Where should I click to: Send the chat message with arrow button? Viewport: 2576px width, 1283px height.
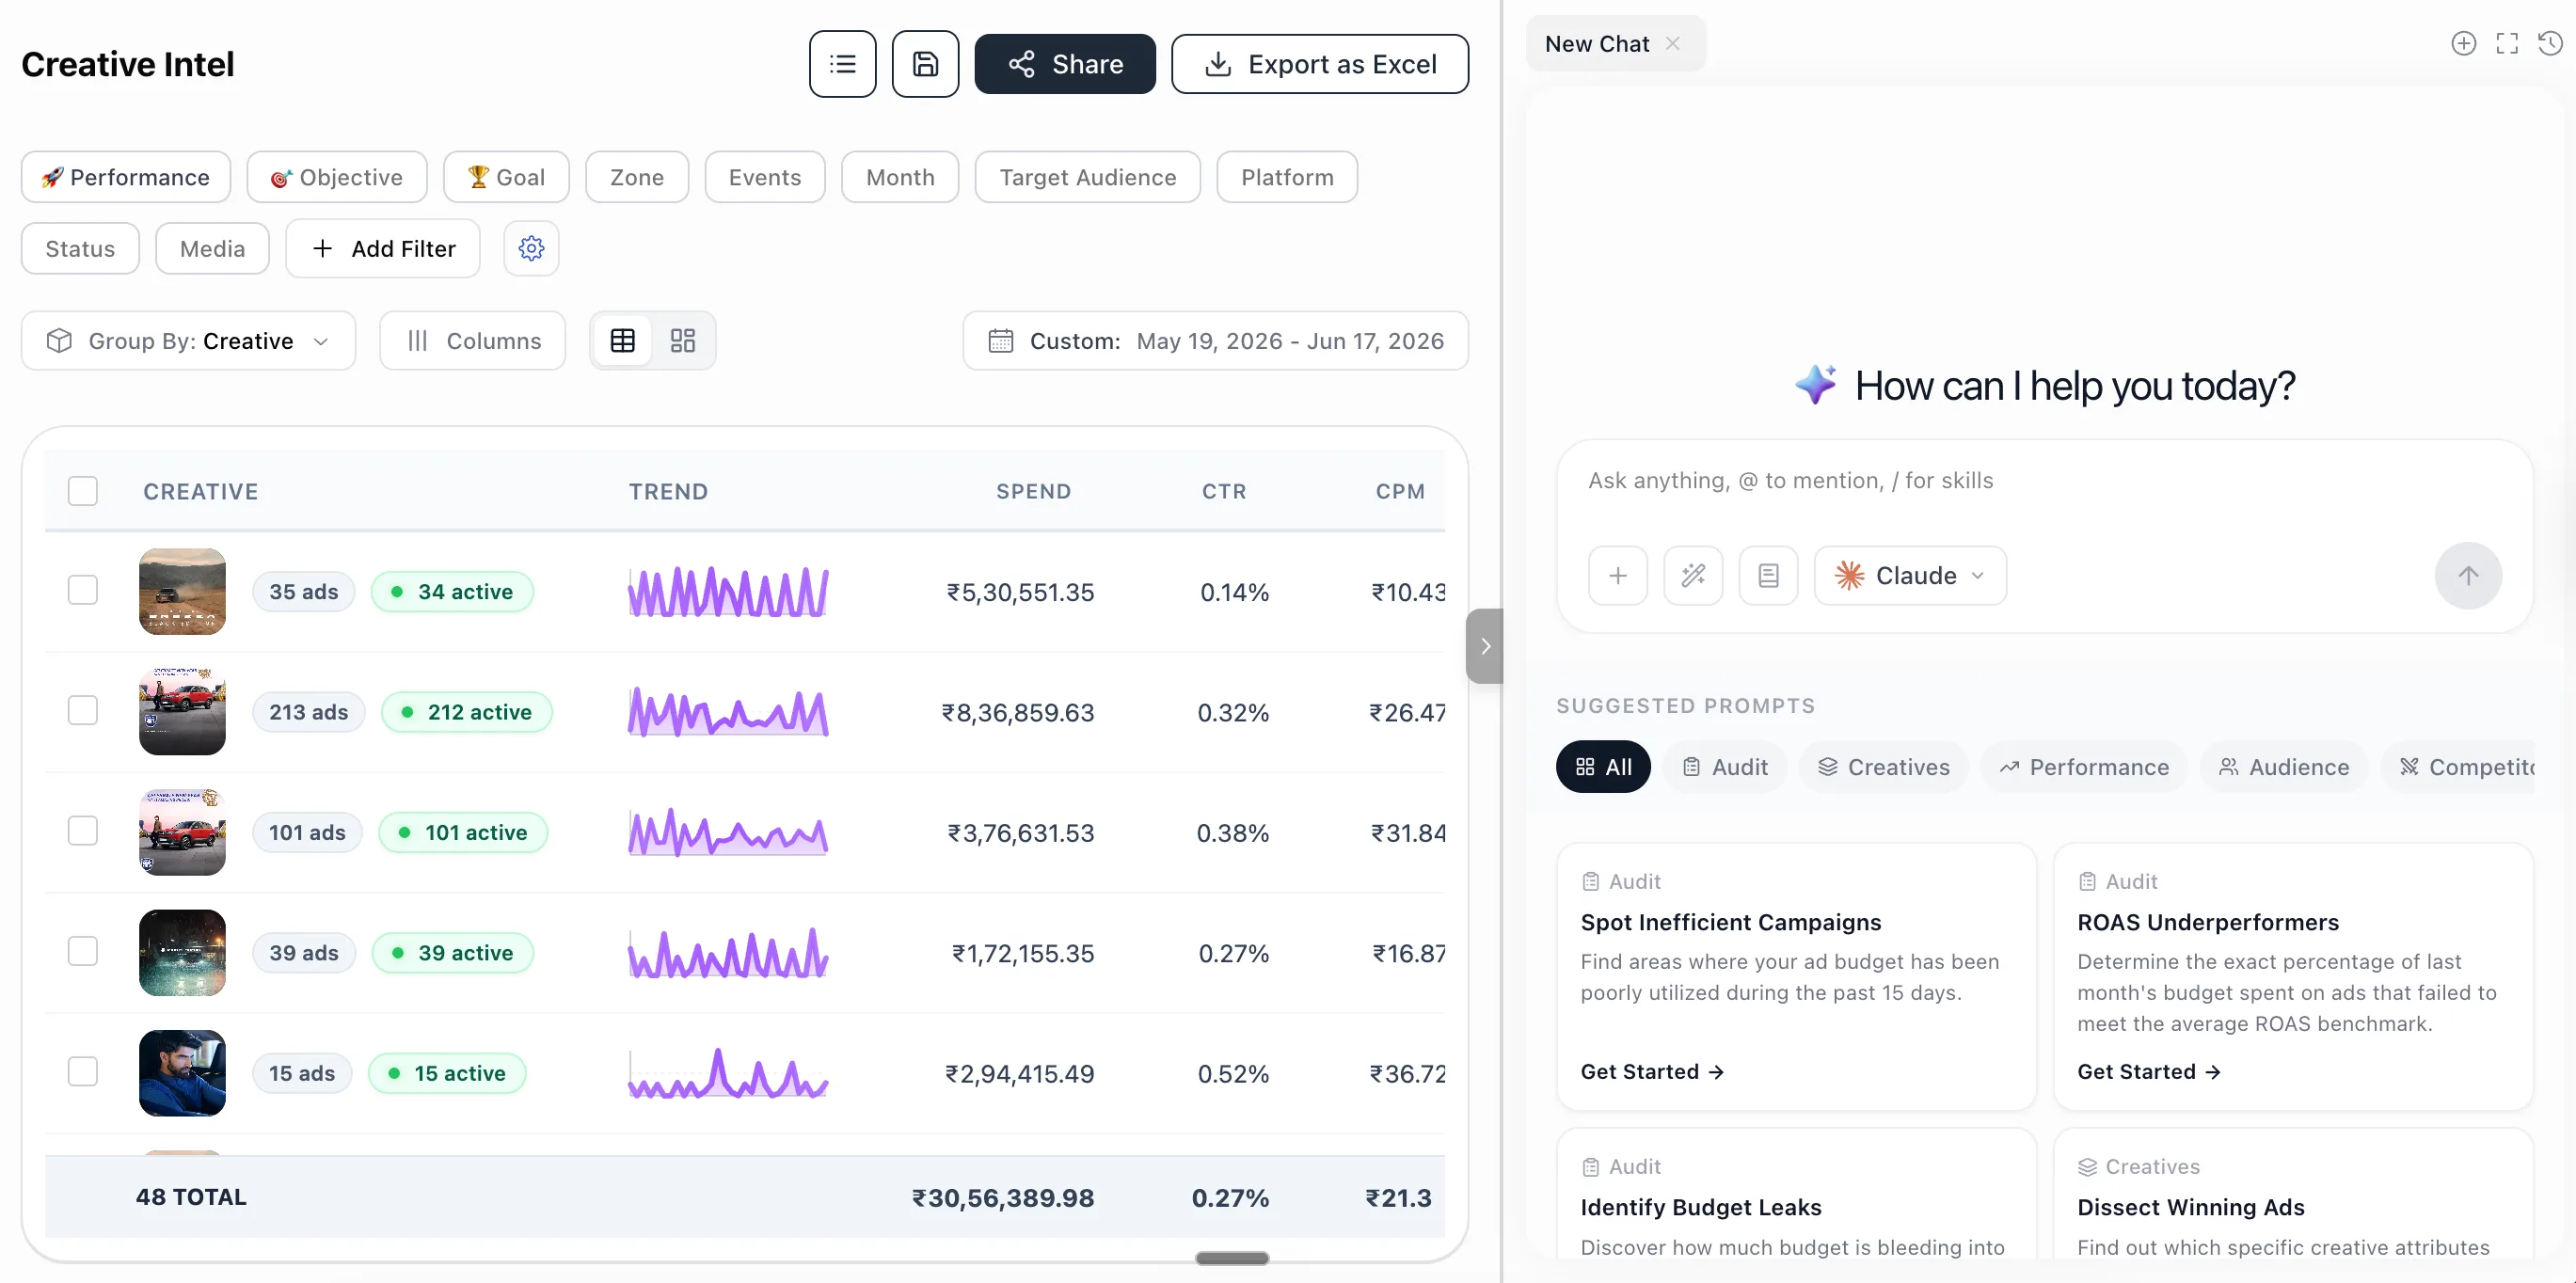2468,575
